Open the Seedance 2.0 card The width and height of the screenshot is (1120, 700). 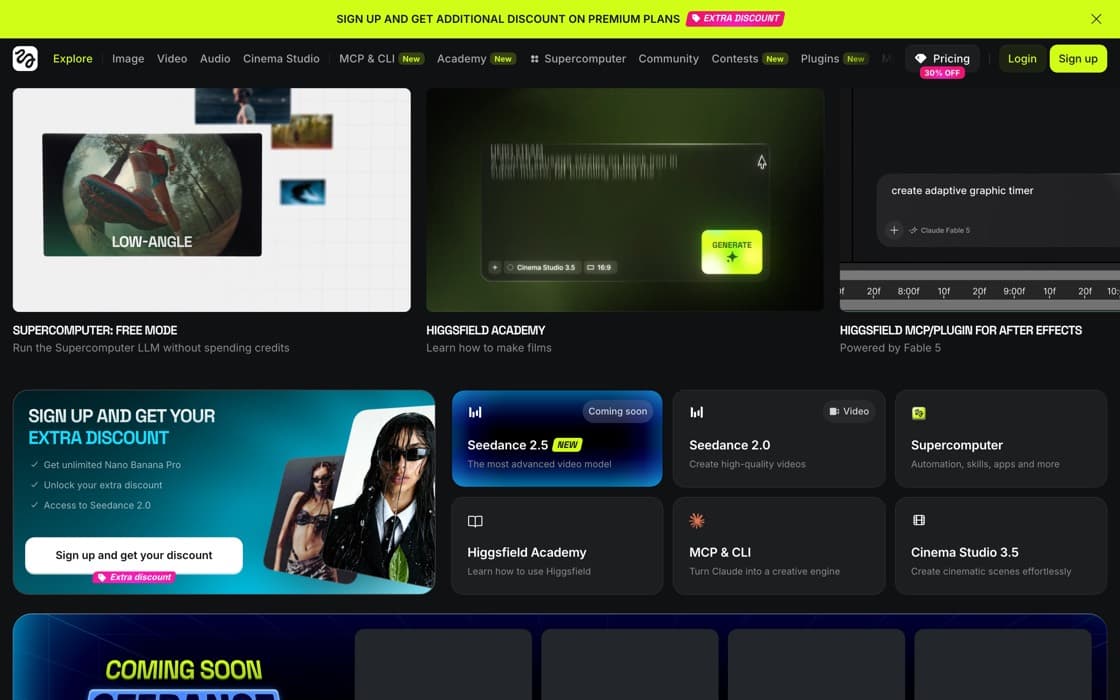[x=779, y=439]
